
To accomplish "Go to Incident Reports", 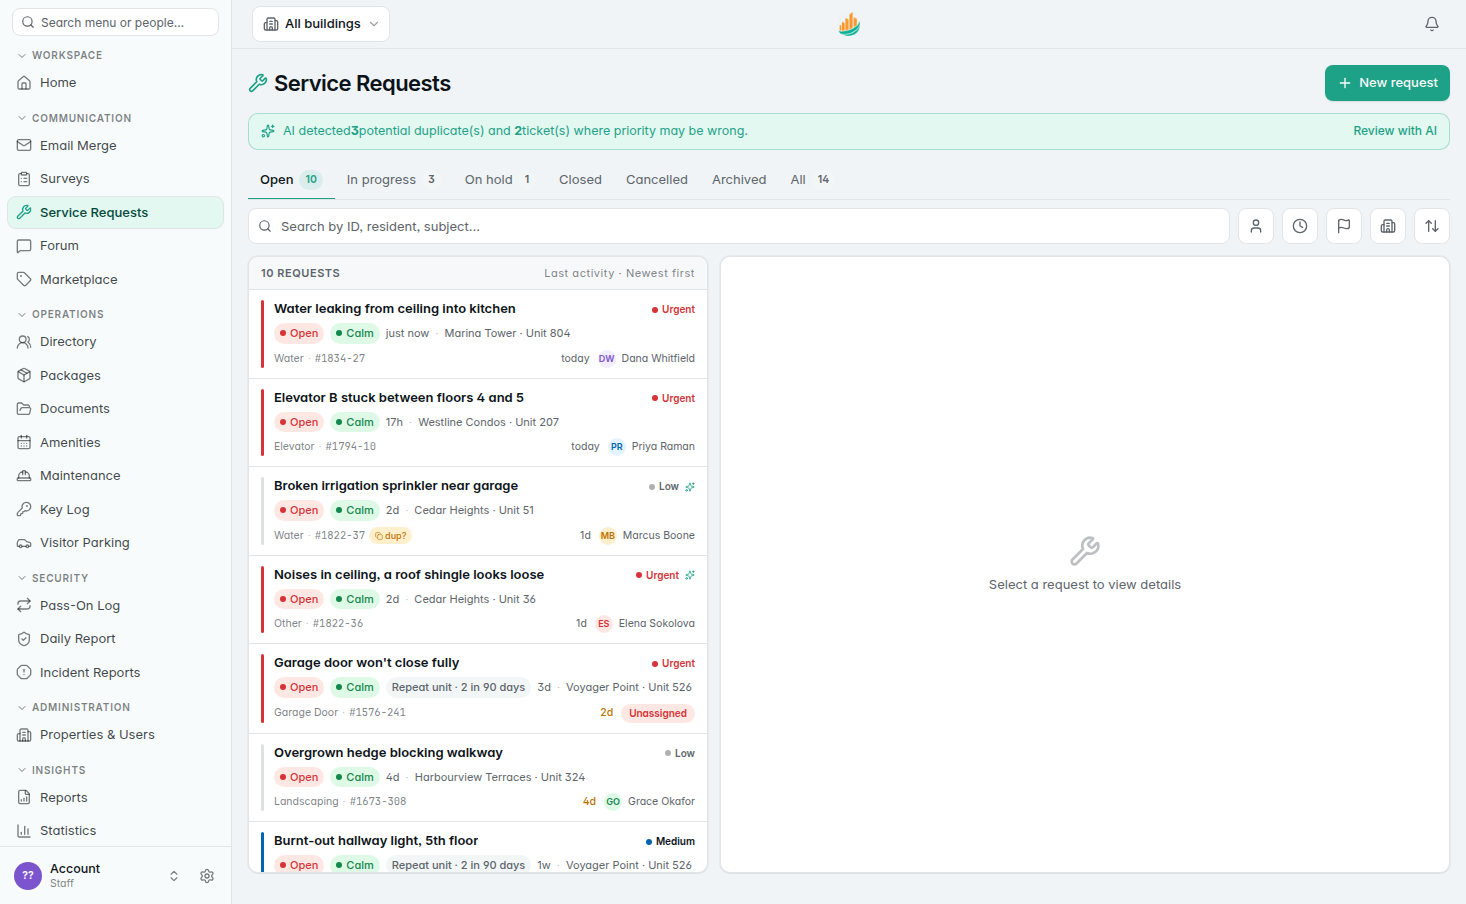I will coord(115,673).
